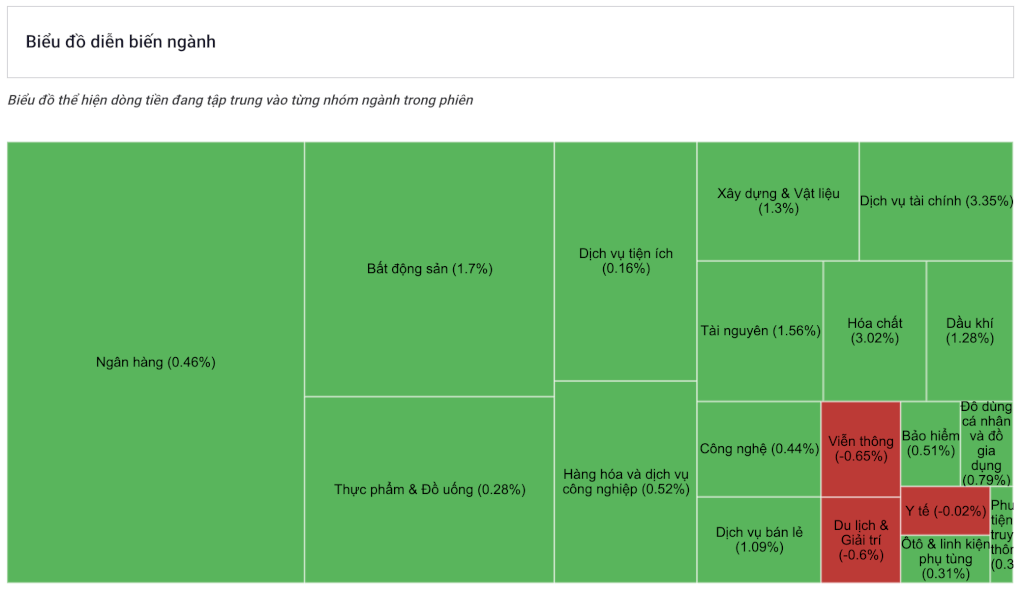This screenshot has height=592, width=1024.
Task: Select Dịch vụ tiện ích (0.16%) block
Action: click(x=626, y=261)
